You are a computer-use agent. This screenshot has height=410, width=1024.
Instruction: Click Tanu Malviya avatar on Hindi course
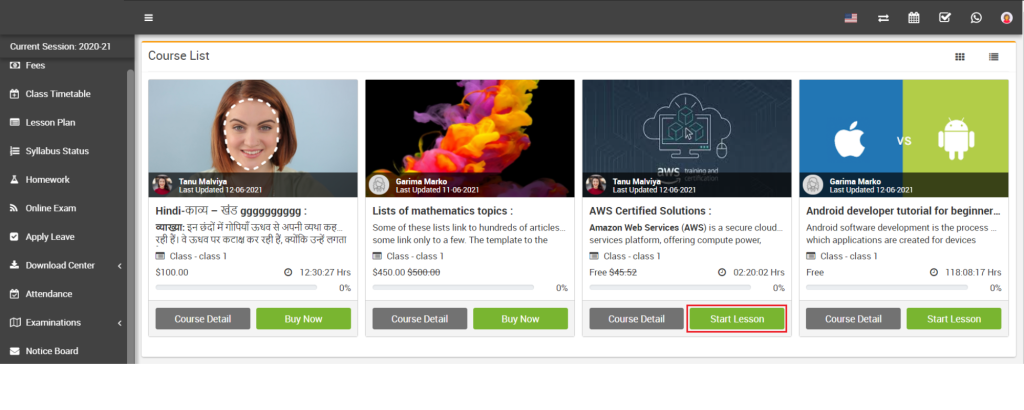[163, 185]
